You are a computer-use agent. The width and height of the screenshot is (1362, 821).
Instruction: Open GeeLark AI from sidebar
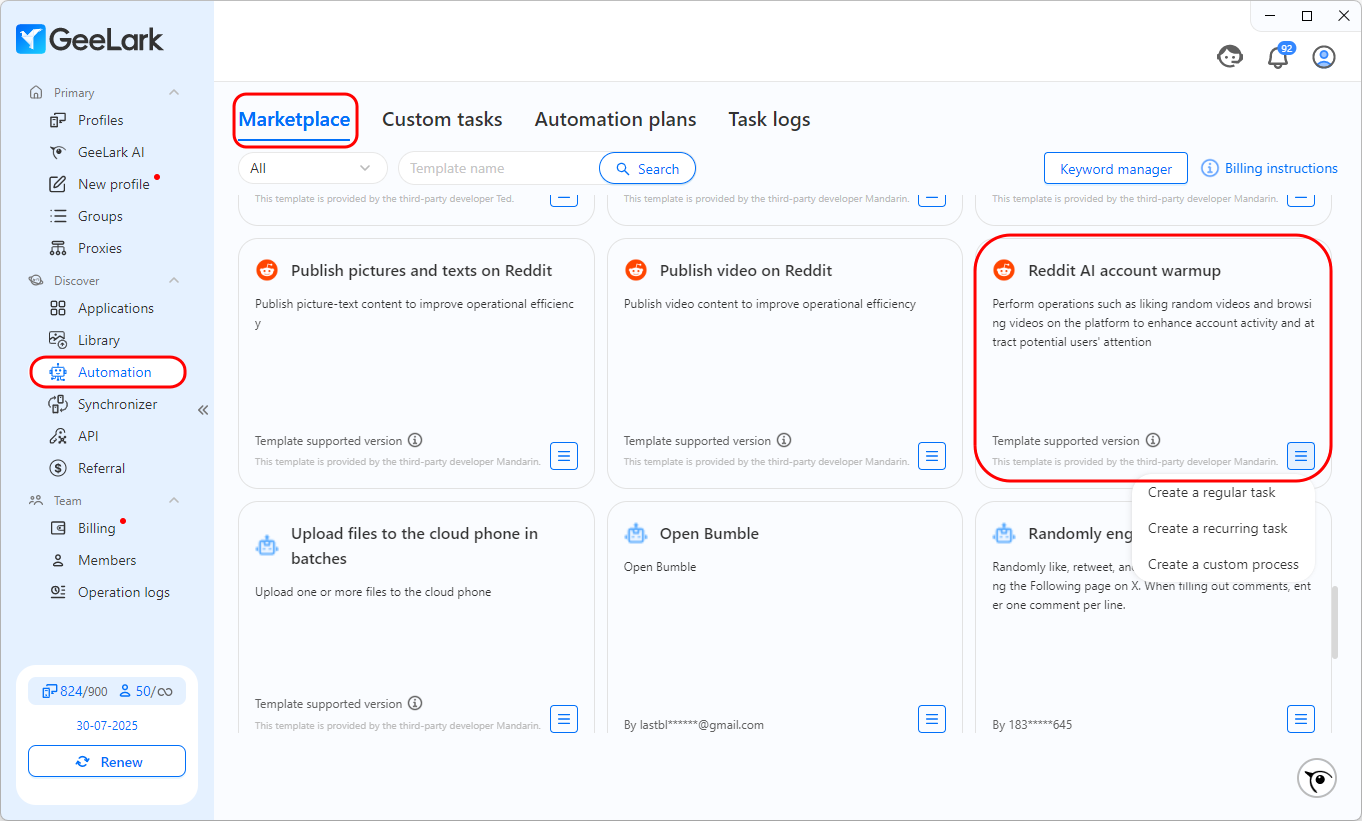pyautogui.click(x=111, y=152)
